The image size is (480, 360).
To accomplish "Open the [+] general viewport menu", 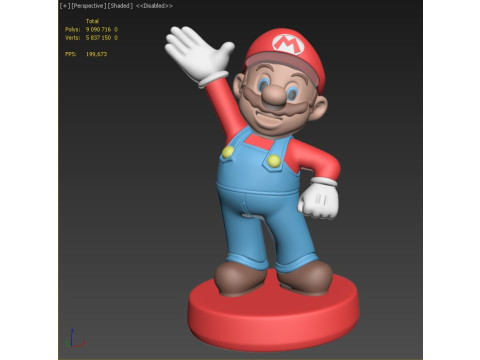I will point(65,6).
